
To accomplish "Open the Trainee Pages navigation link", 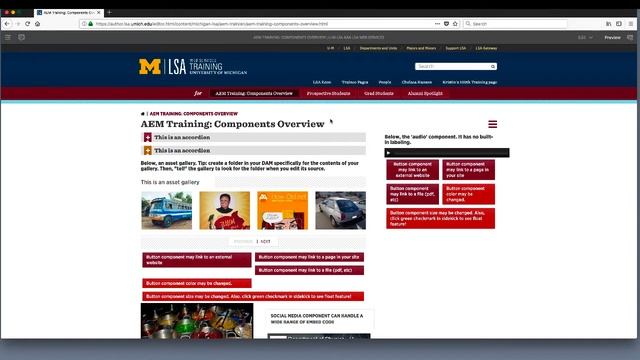I will coord(355,82).
